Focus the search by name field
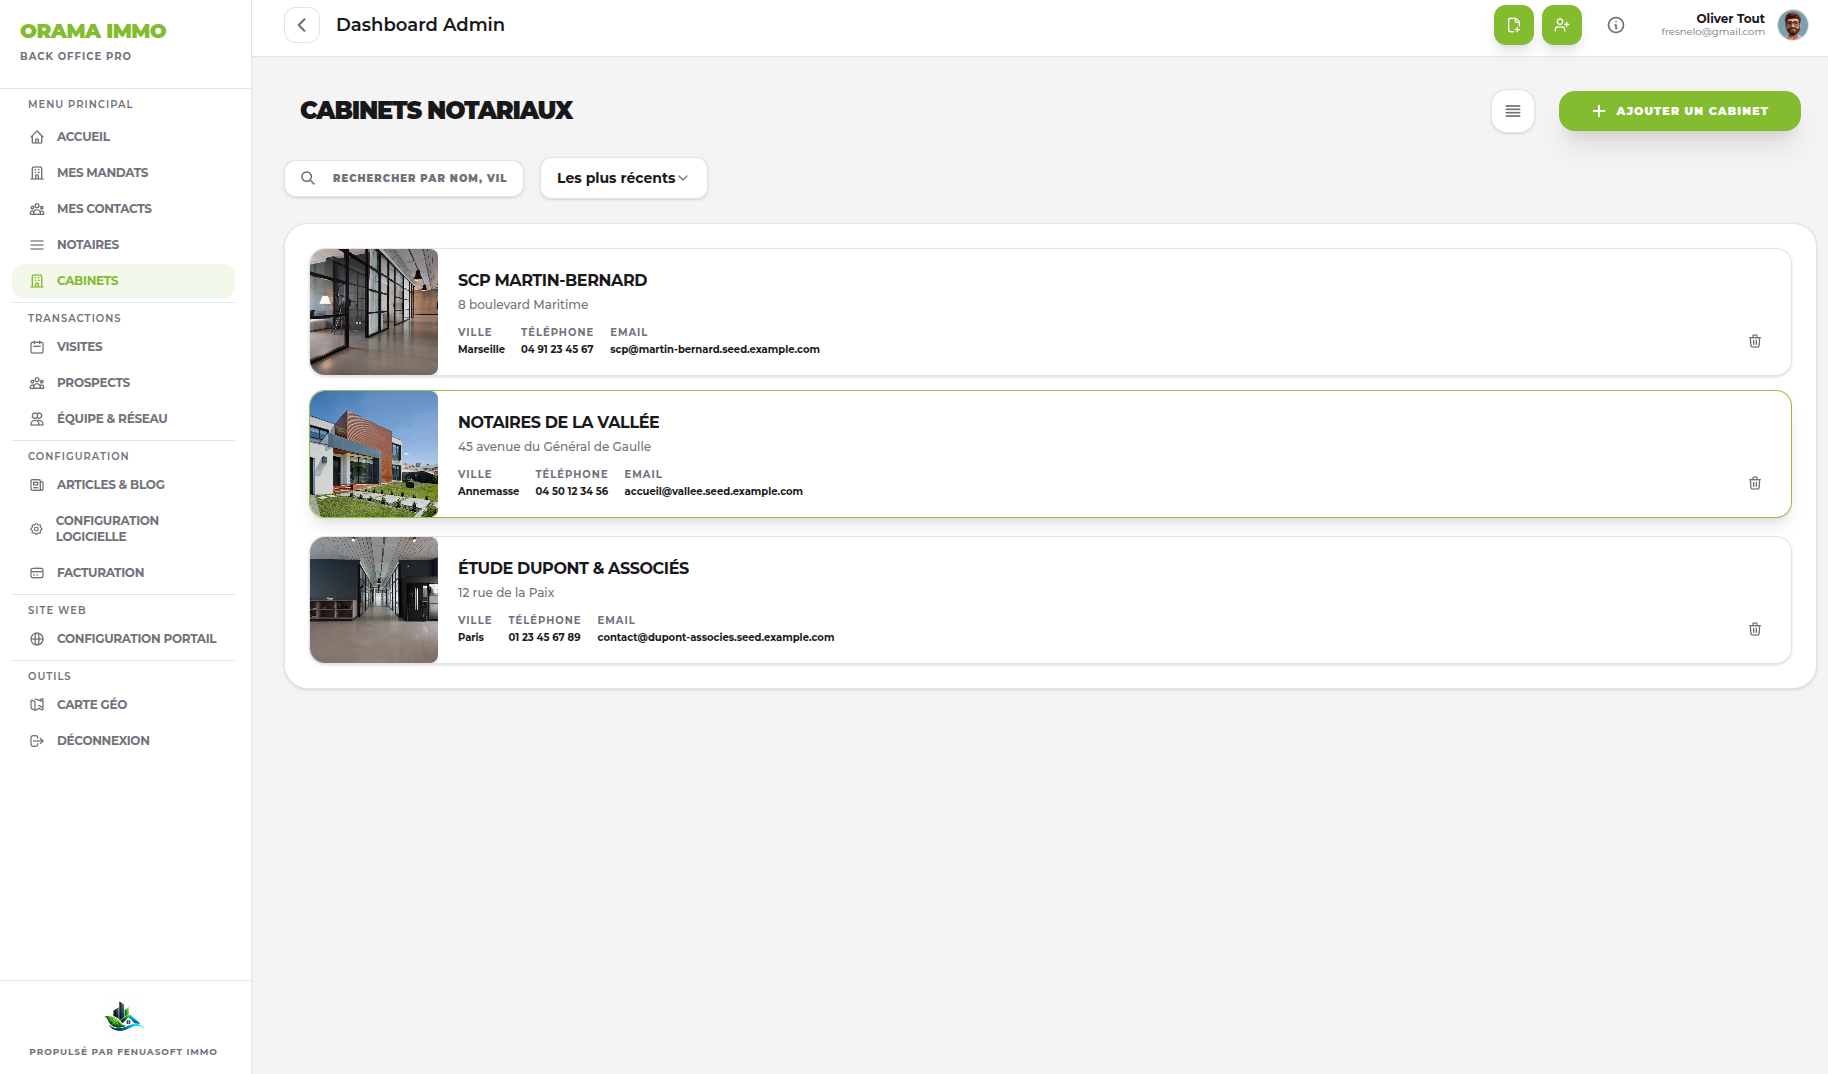Image resolution: width=1828 pixels, height=1074 pixels. tap(404, 178)
